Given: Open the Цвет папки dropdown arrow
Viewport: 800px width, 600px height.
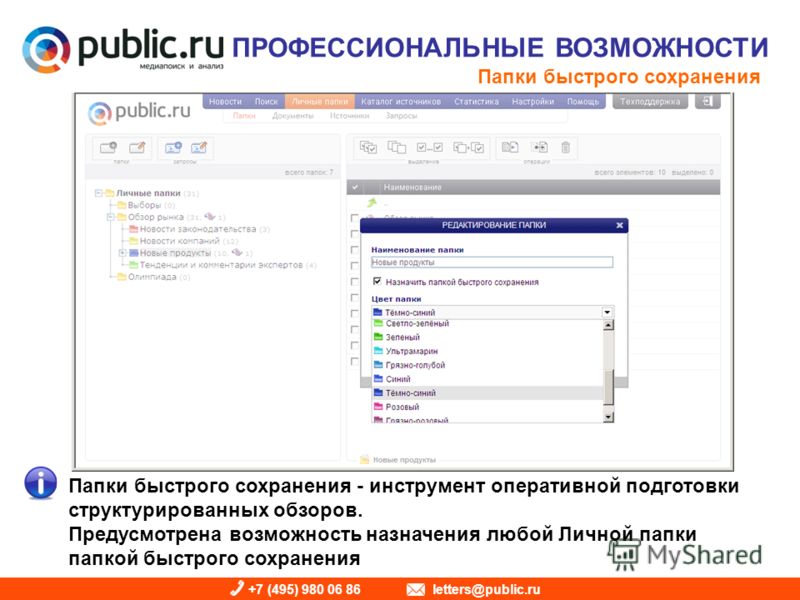Looking at the screenshot, I should [x=607, y=312].
